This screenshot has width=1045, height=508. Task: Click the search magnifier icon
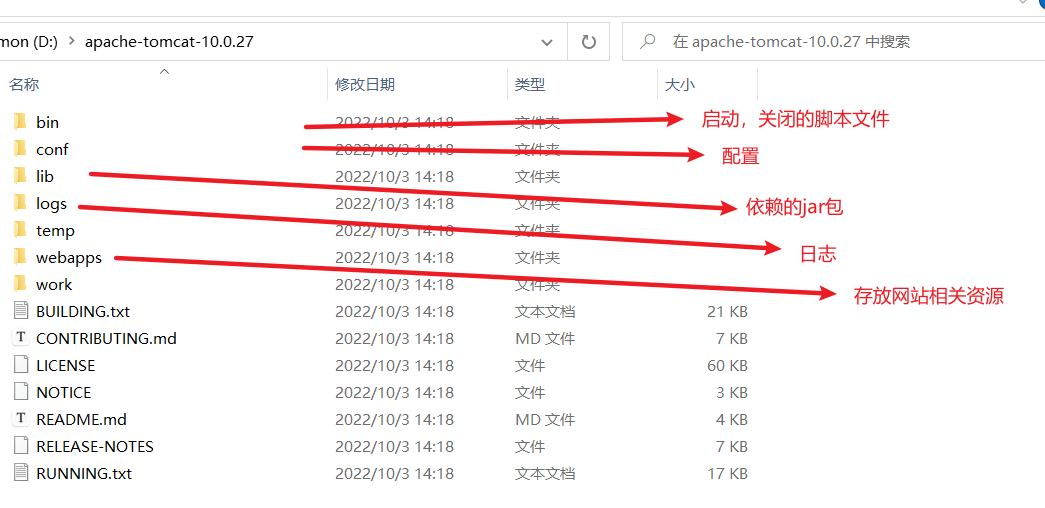point(646,42)
